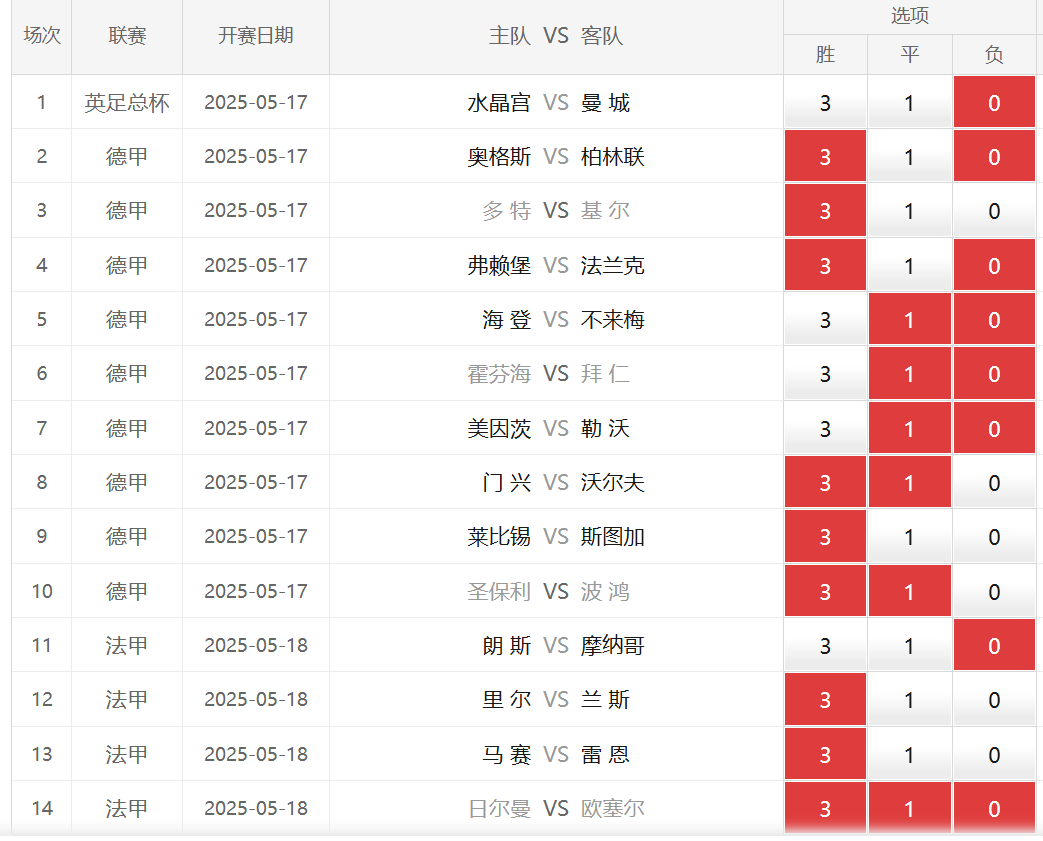Viewport: 1043px width, 841px height.
Task: Click match number 10 in 圣保利 row
Action: pos(42,591)
